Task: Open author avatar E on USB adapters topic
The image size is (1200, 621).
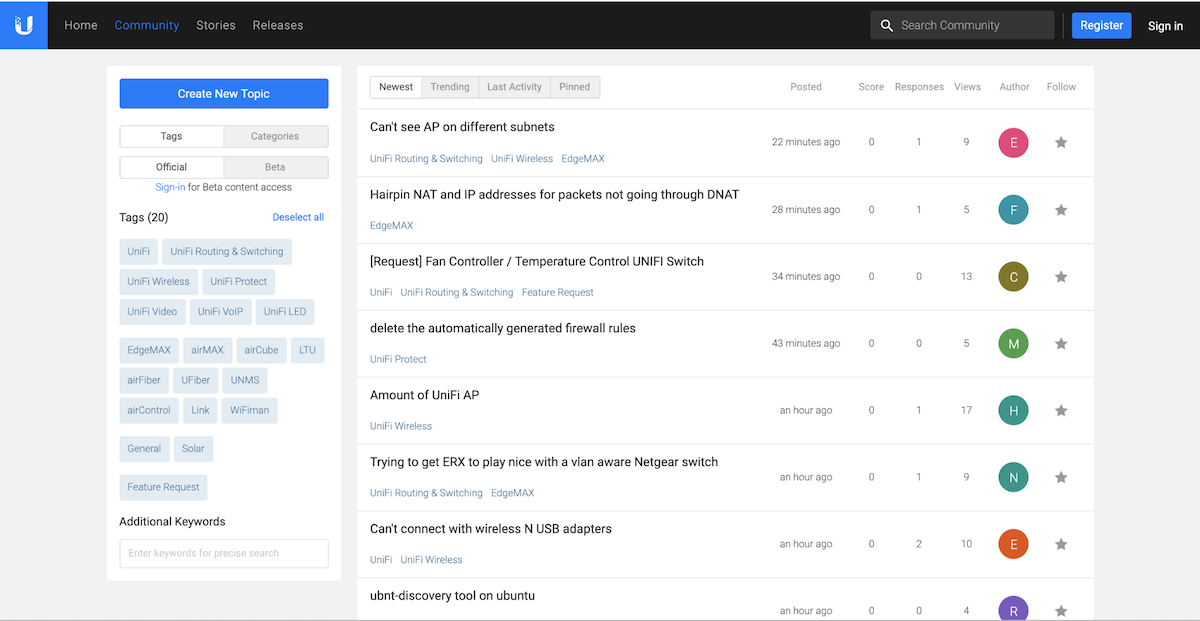Action: point(1013,545)
